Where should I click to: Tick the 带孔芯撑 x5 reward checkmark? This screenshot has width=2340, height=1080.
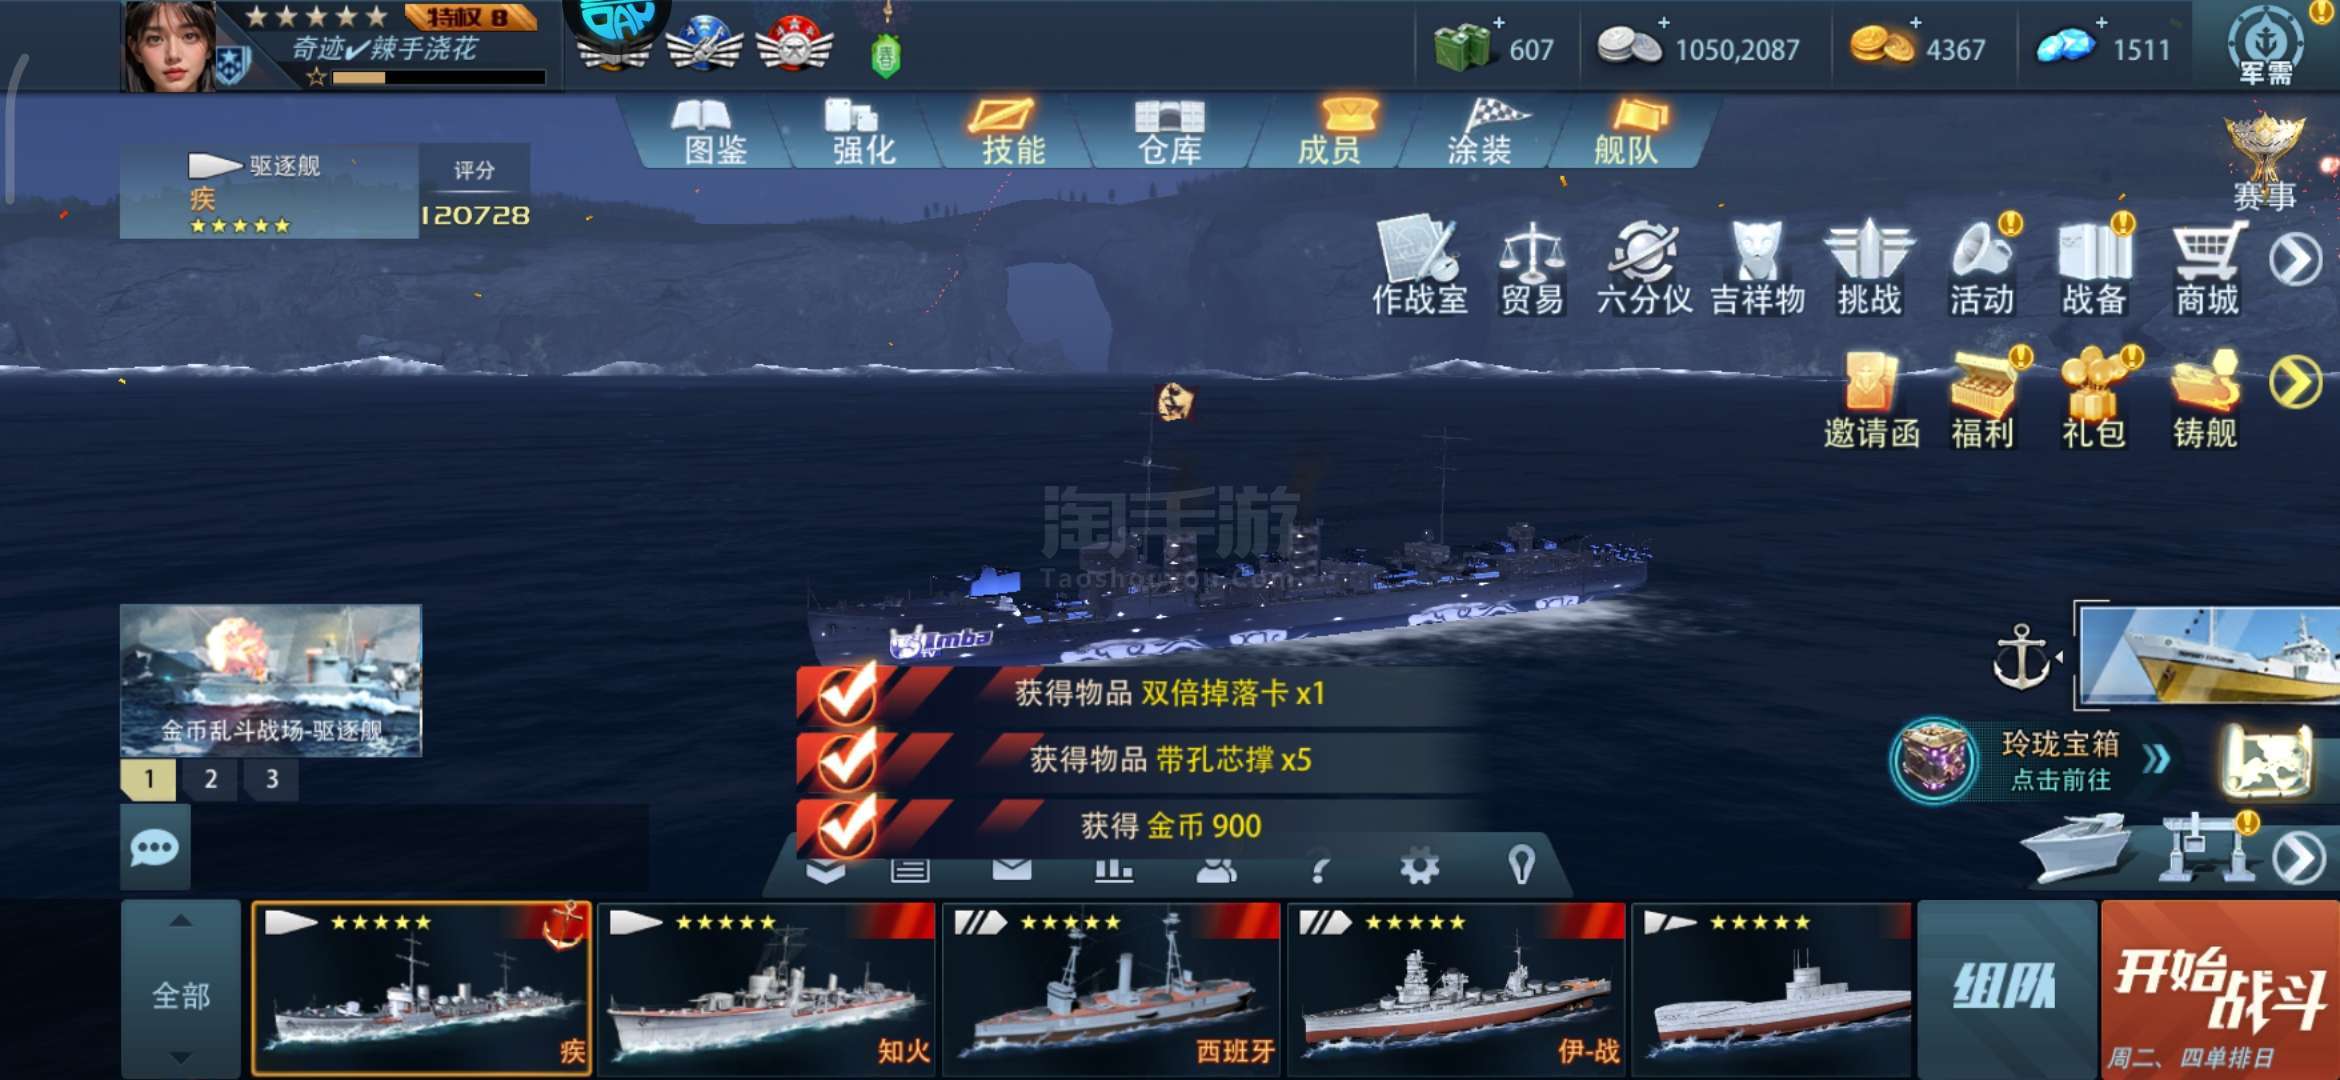pos(847,761)
